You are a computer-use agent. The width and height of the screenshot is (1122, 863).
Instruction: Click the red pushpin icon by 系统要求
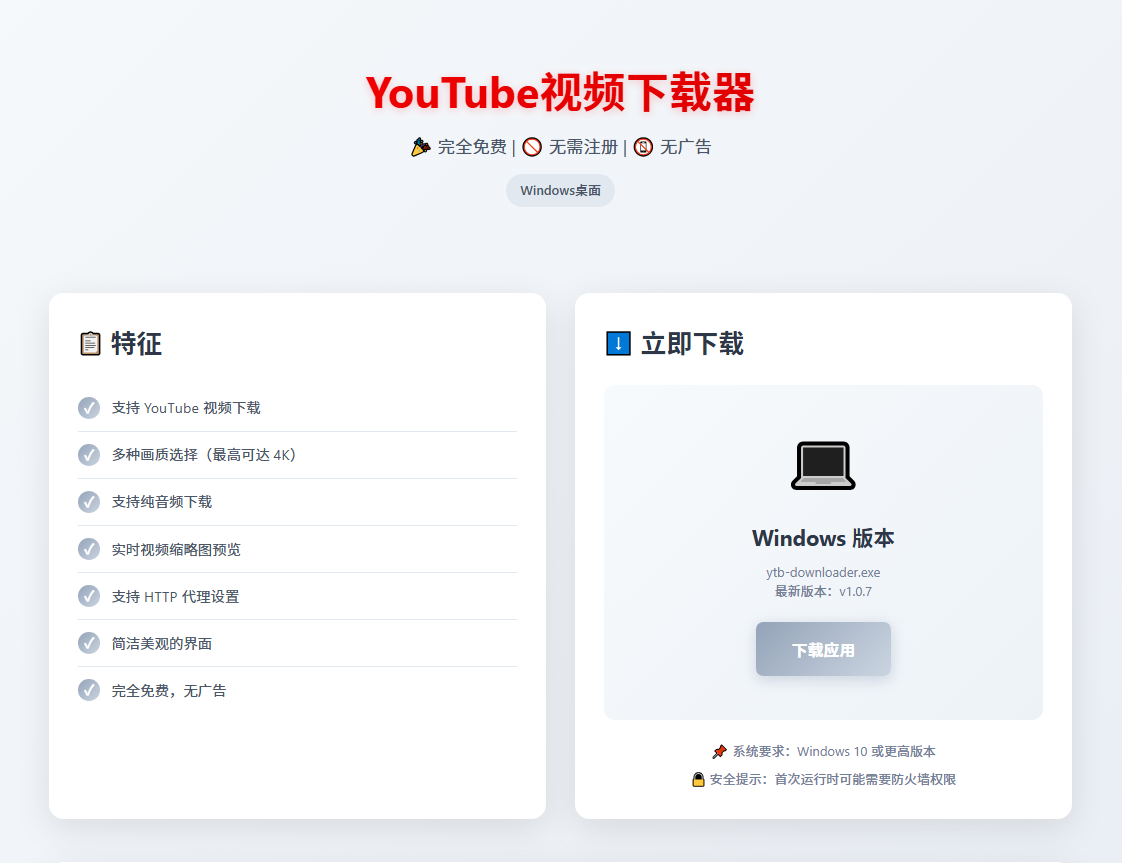pos(719,752)
